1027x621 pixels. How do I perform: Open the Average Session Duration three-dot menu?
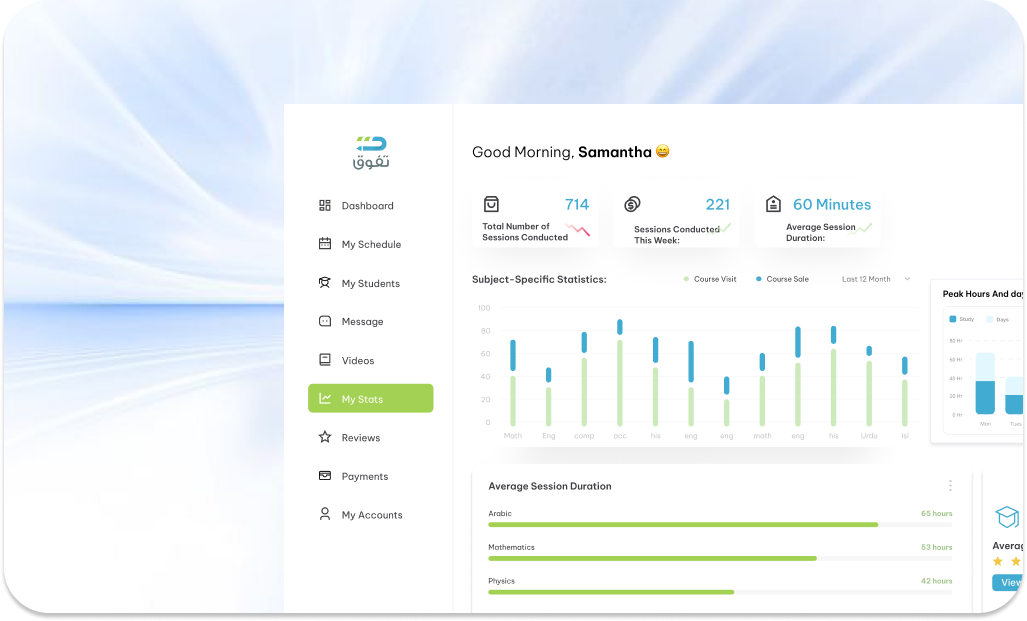(x=950, y=486)
